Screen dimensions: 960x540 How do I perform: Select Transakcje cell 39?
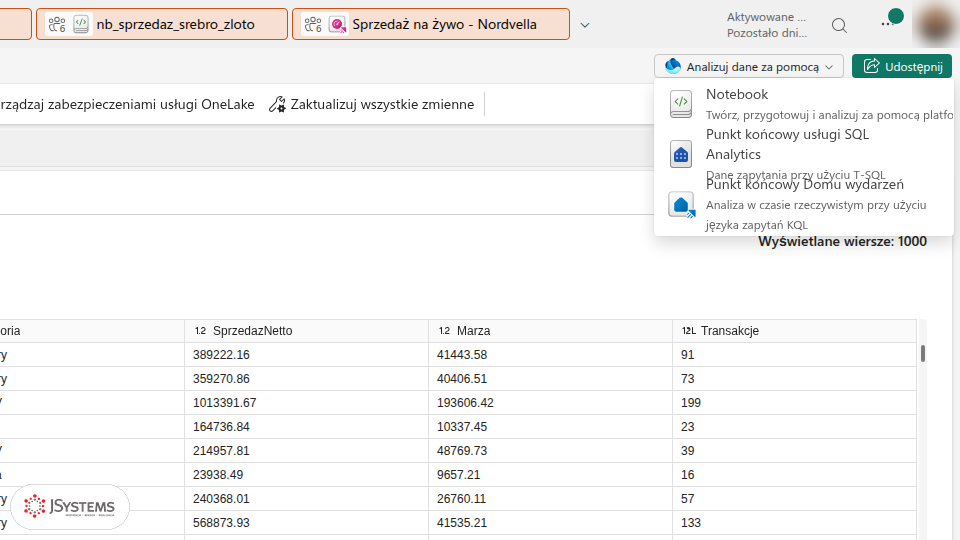tap(795, 450)
